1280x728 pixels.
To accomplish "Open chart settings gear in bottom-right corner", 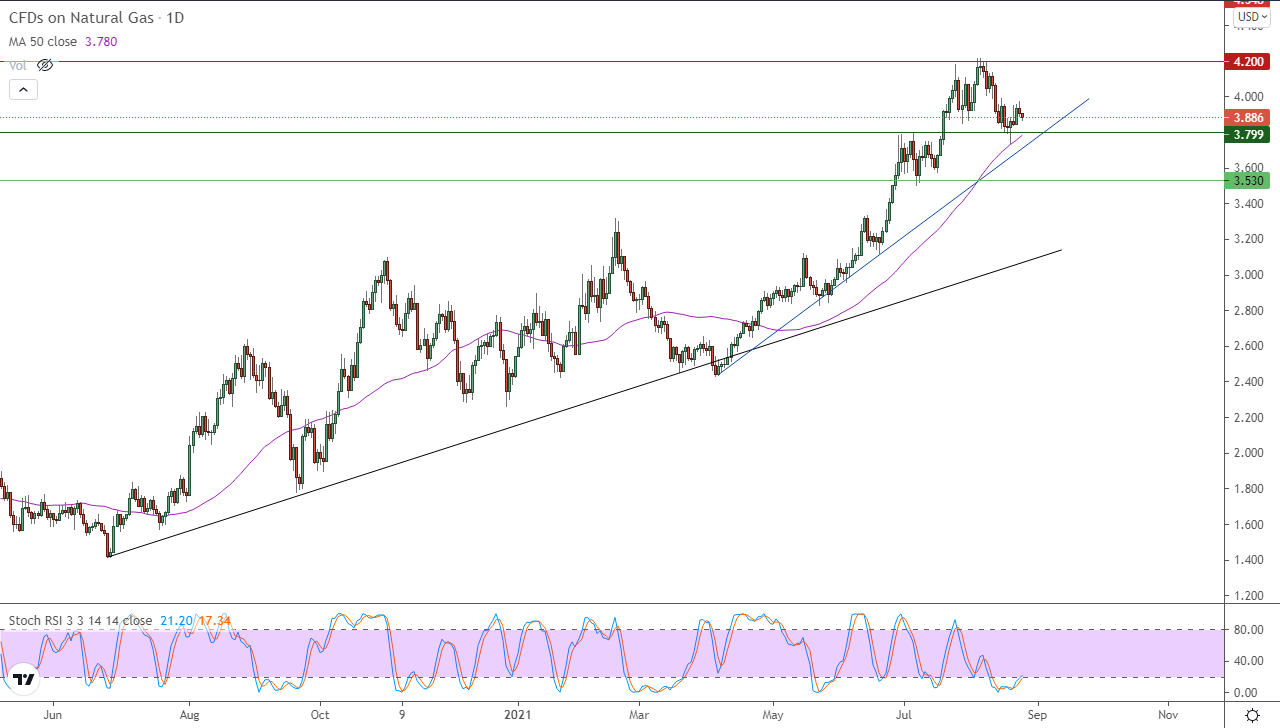I will click(x=1252, y=715).
